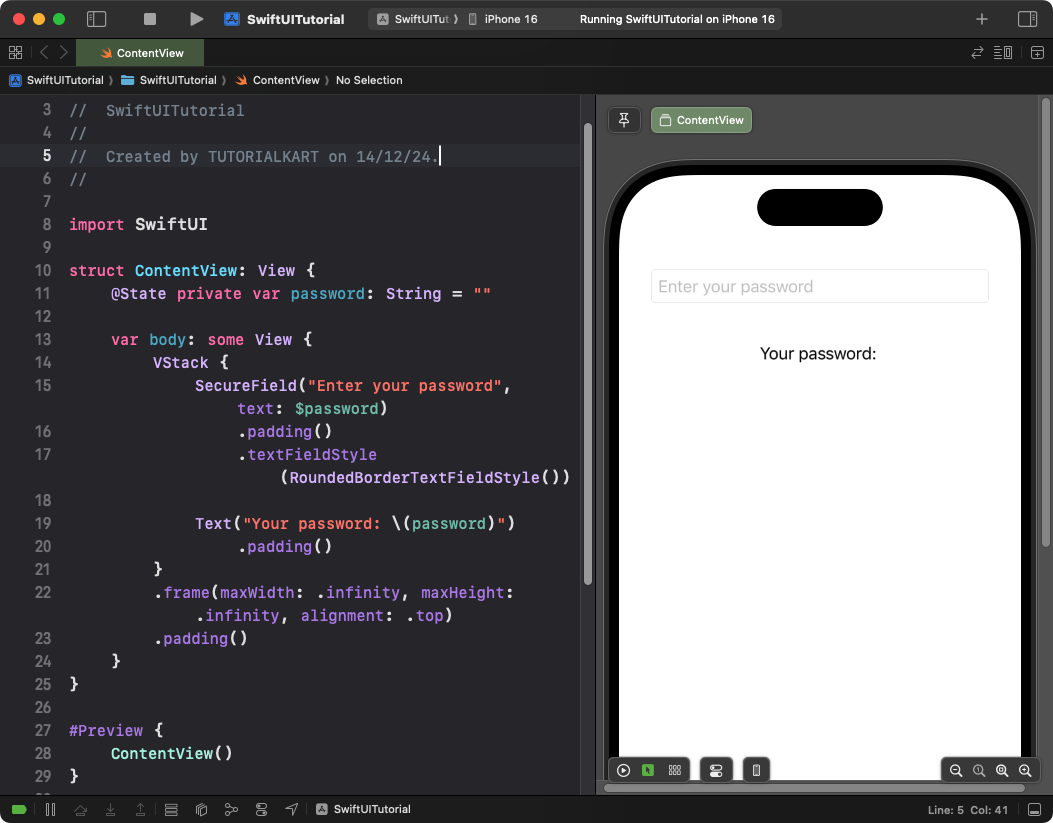Image resolution: width=1053 pixels, height=823 pixels.
Task: Toggle the inspector panel
Action: (1027, 19)
